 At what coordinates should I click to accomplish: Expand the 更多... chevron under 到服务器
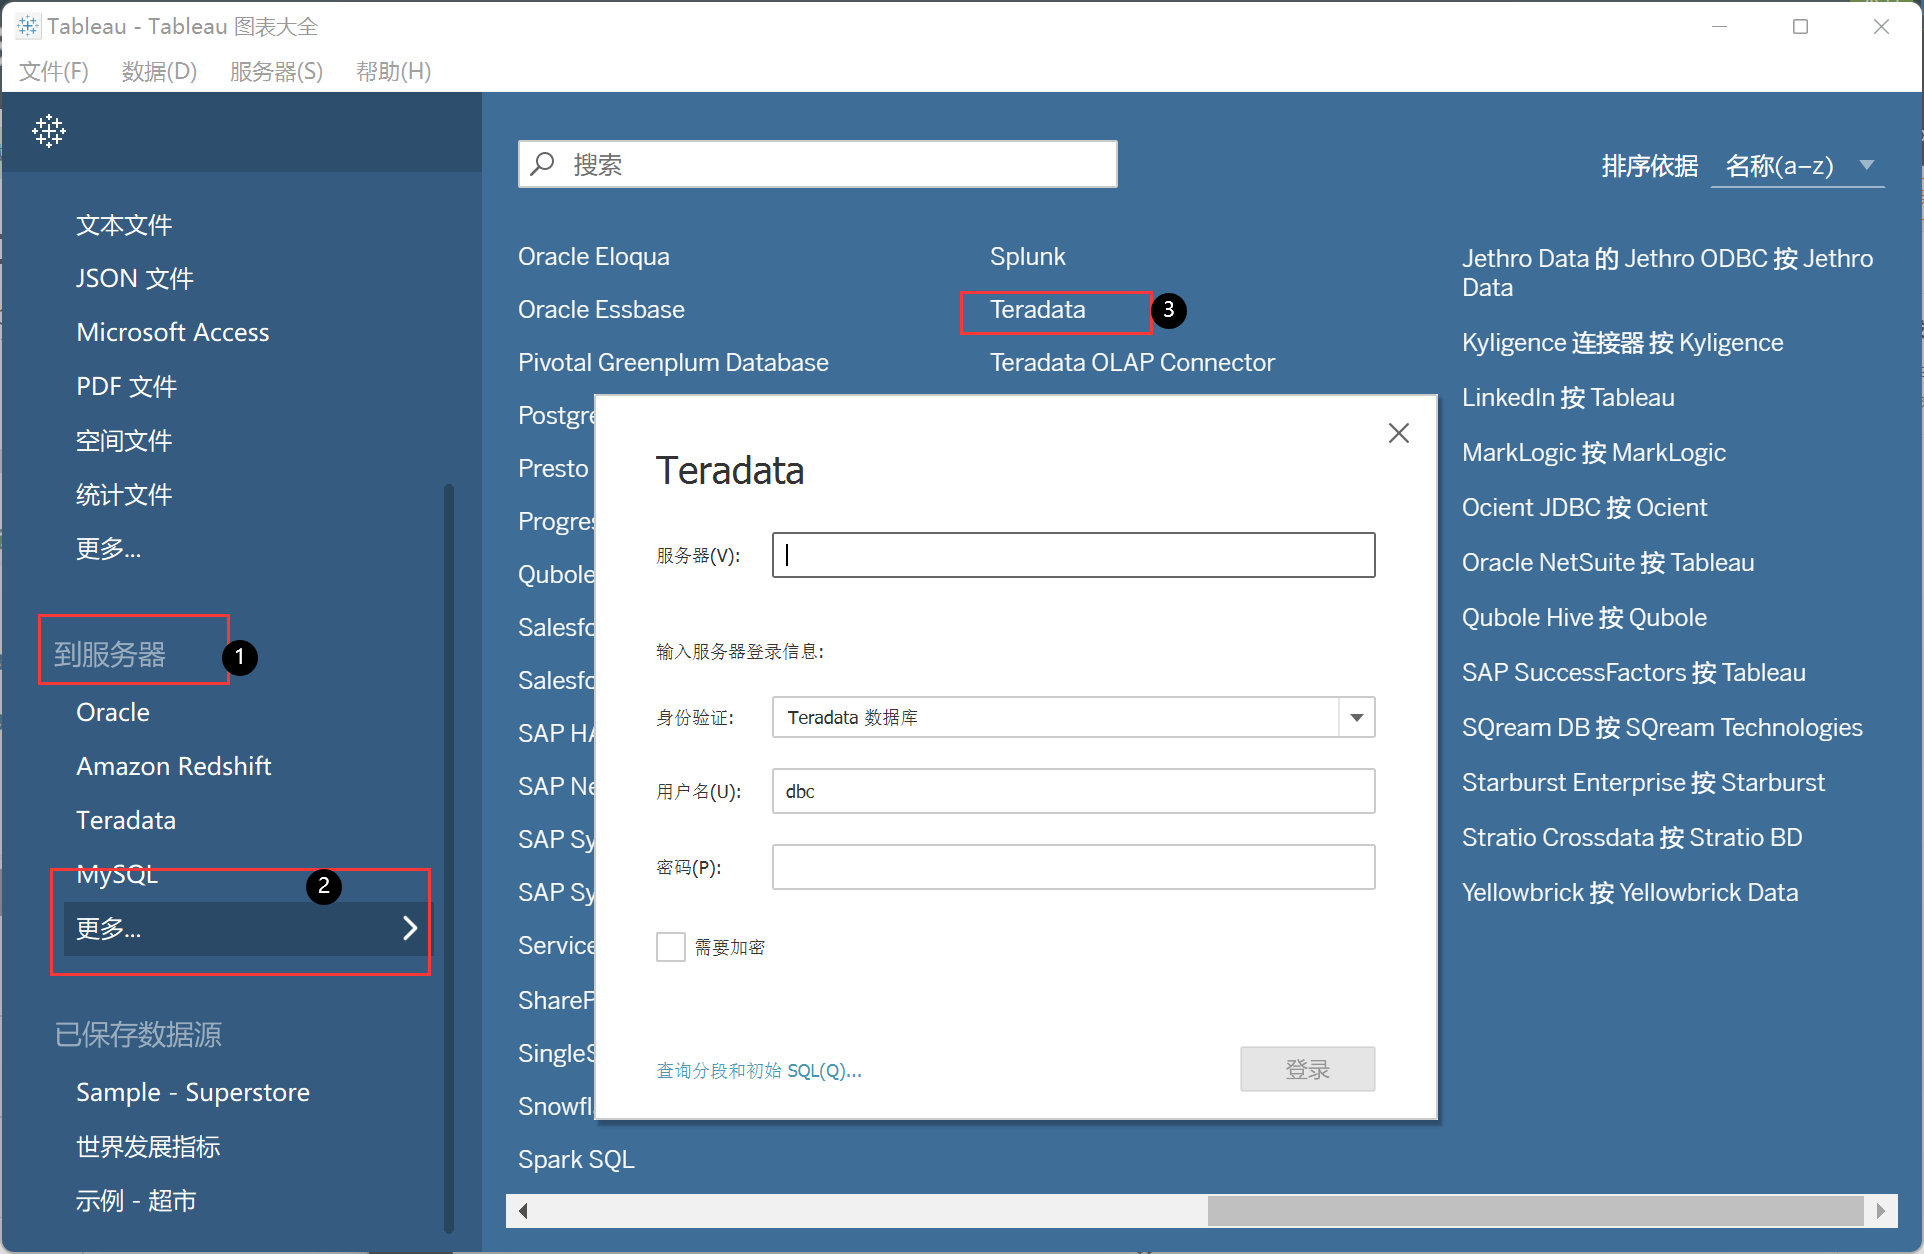click(x=409, y=928)
